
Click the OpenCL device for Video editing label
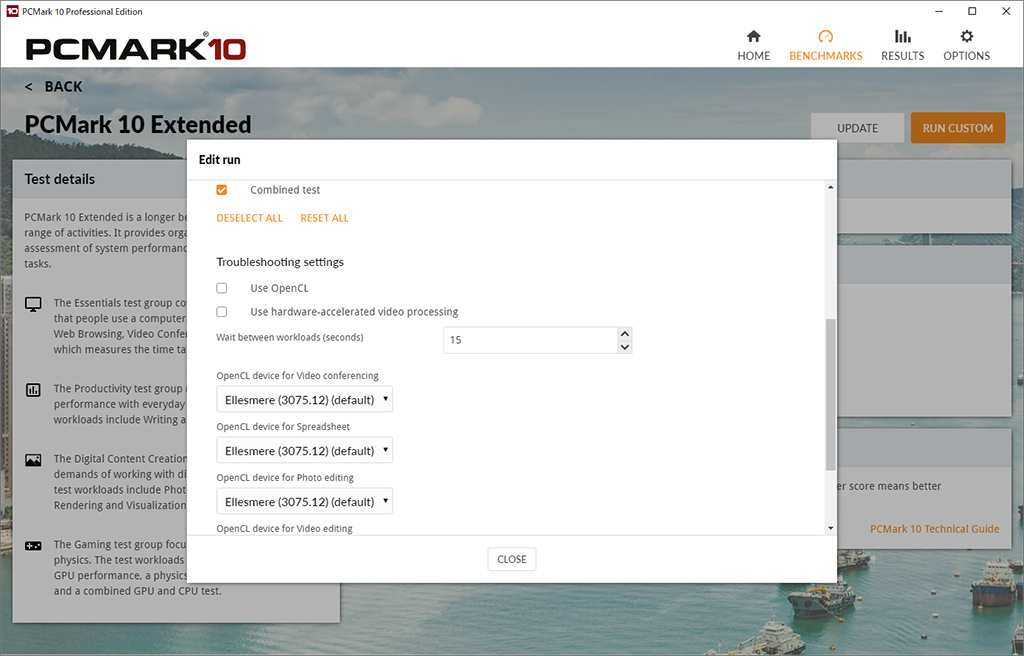285,529
